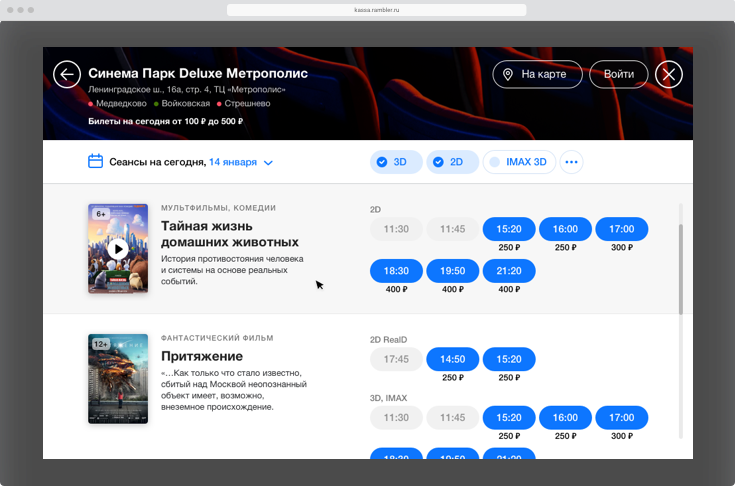Go back with the left arrow icon
The height and width of the screenshot is (486, 735).
coord(67,74)
